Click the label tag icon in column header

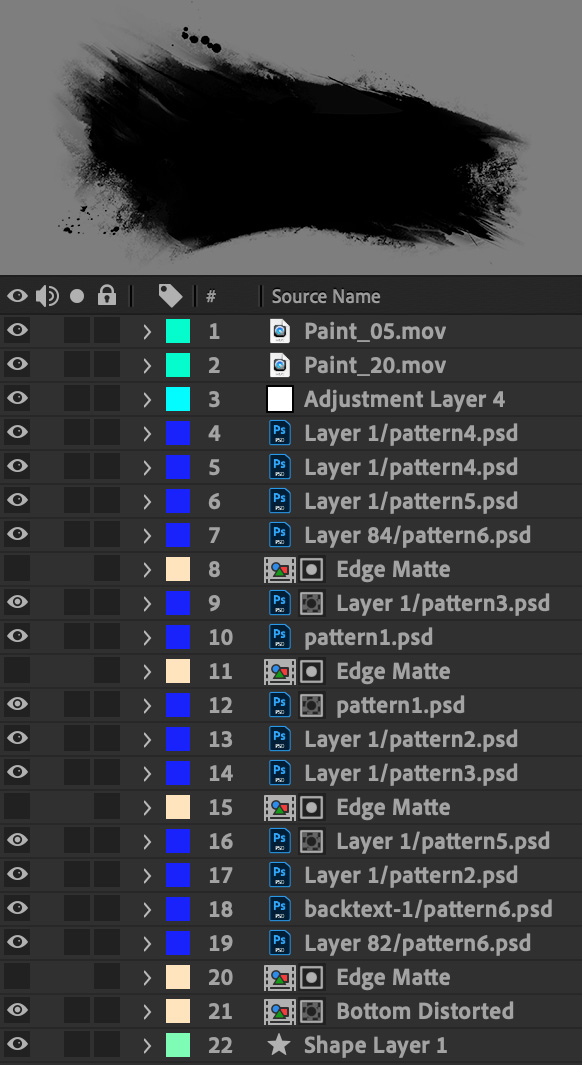(170, 295)
